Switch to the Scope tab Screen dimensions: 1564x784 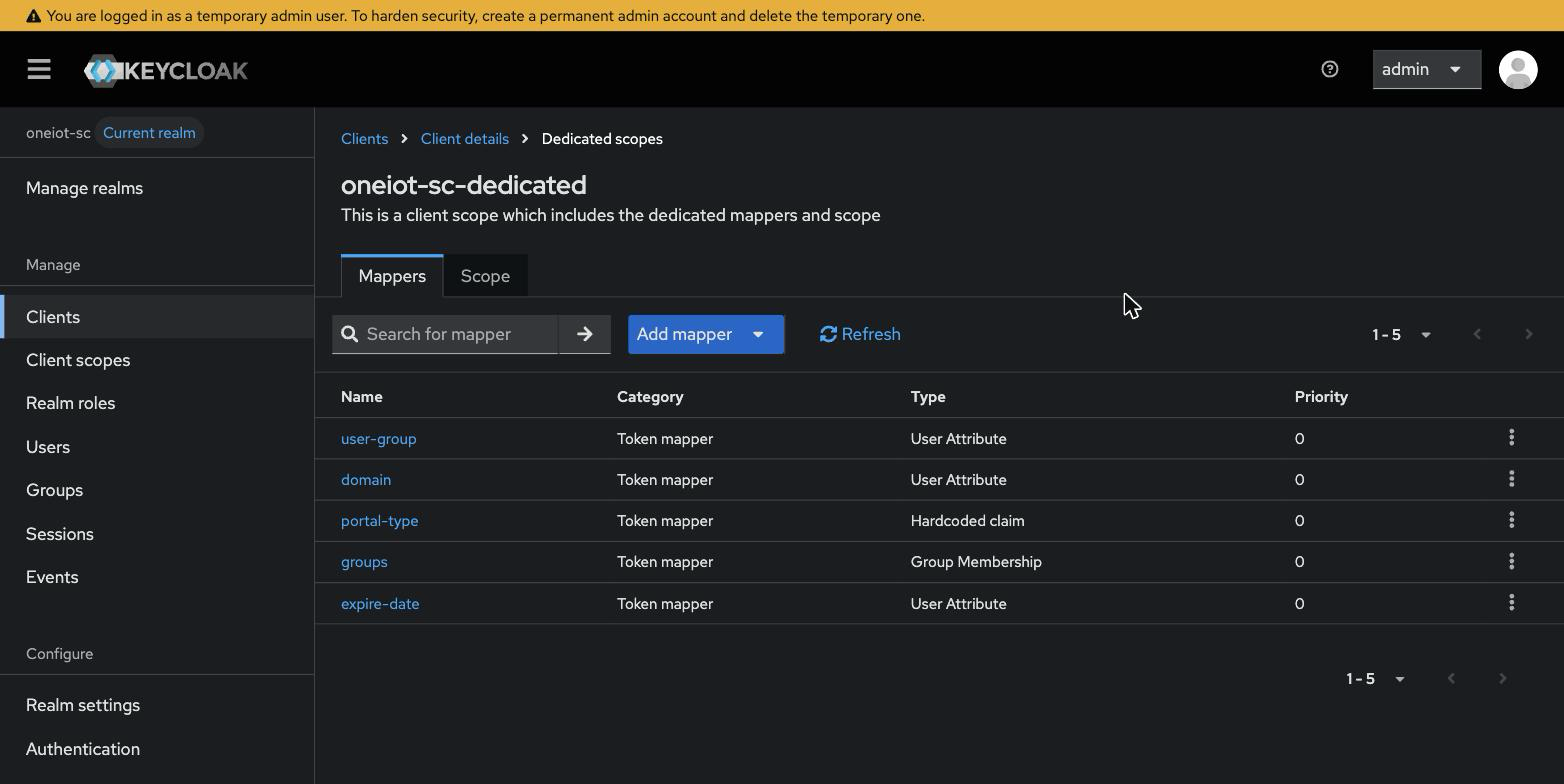(485, 276)
